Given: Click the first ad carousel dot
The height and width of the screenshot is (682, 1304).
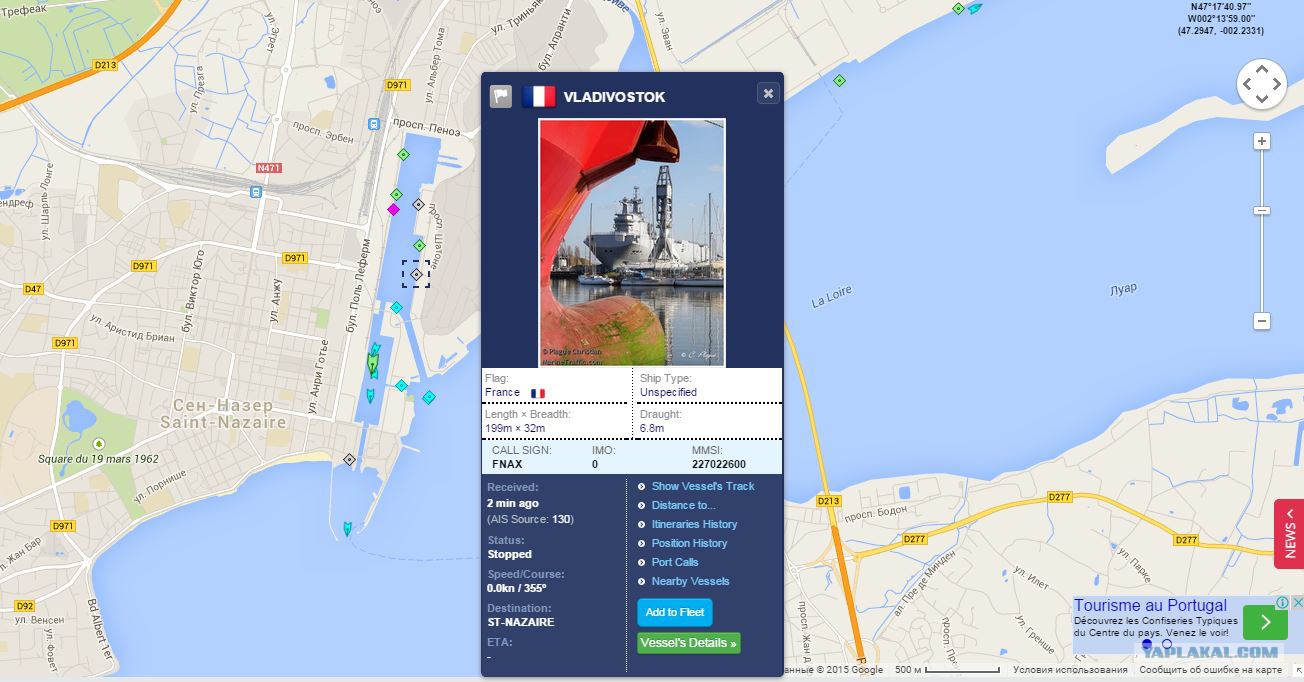Looking at the screenshot, I should click(x=1147, y=644).
